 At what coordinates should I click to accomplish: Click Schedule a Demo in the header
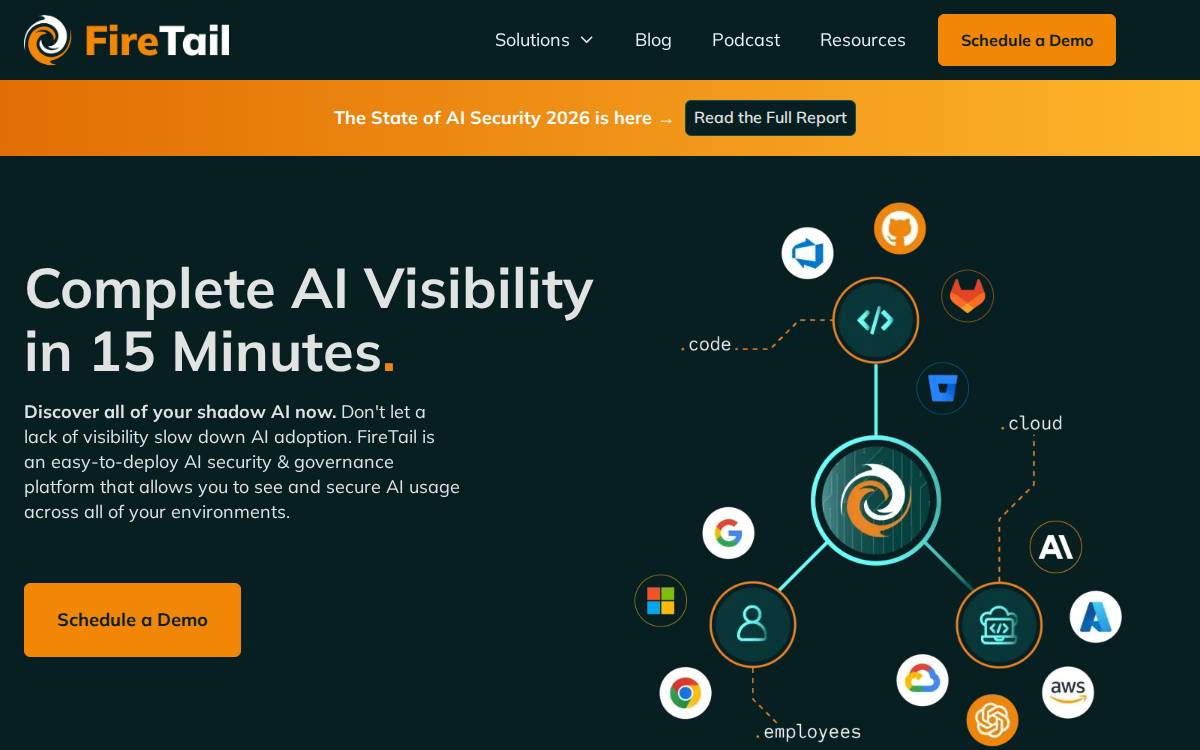tap(1027, 40)
